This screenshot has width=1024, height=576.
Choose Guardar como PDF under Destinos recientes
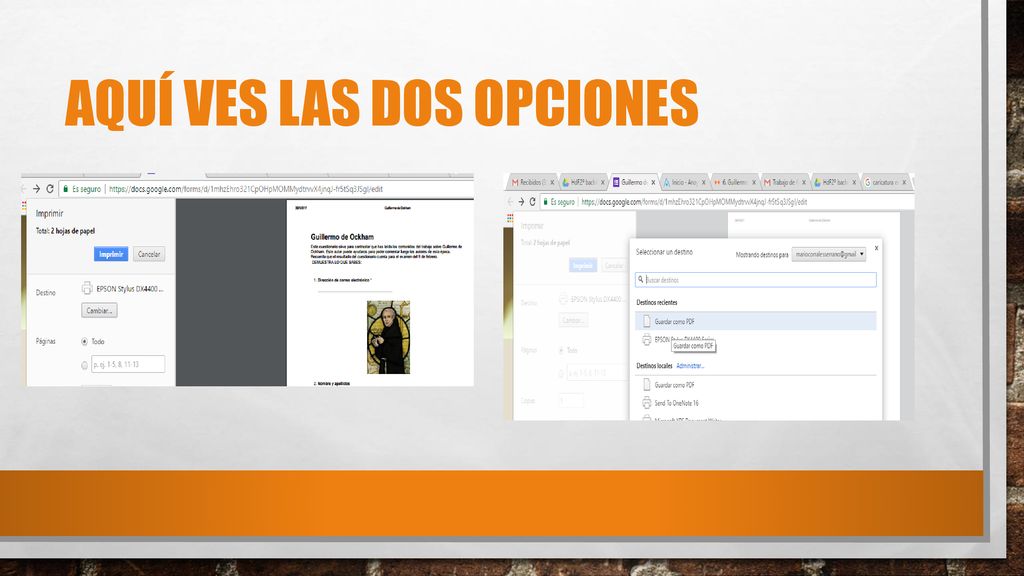[756, 321]
